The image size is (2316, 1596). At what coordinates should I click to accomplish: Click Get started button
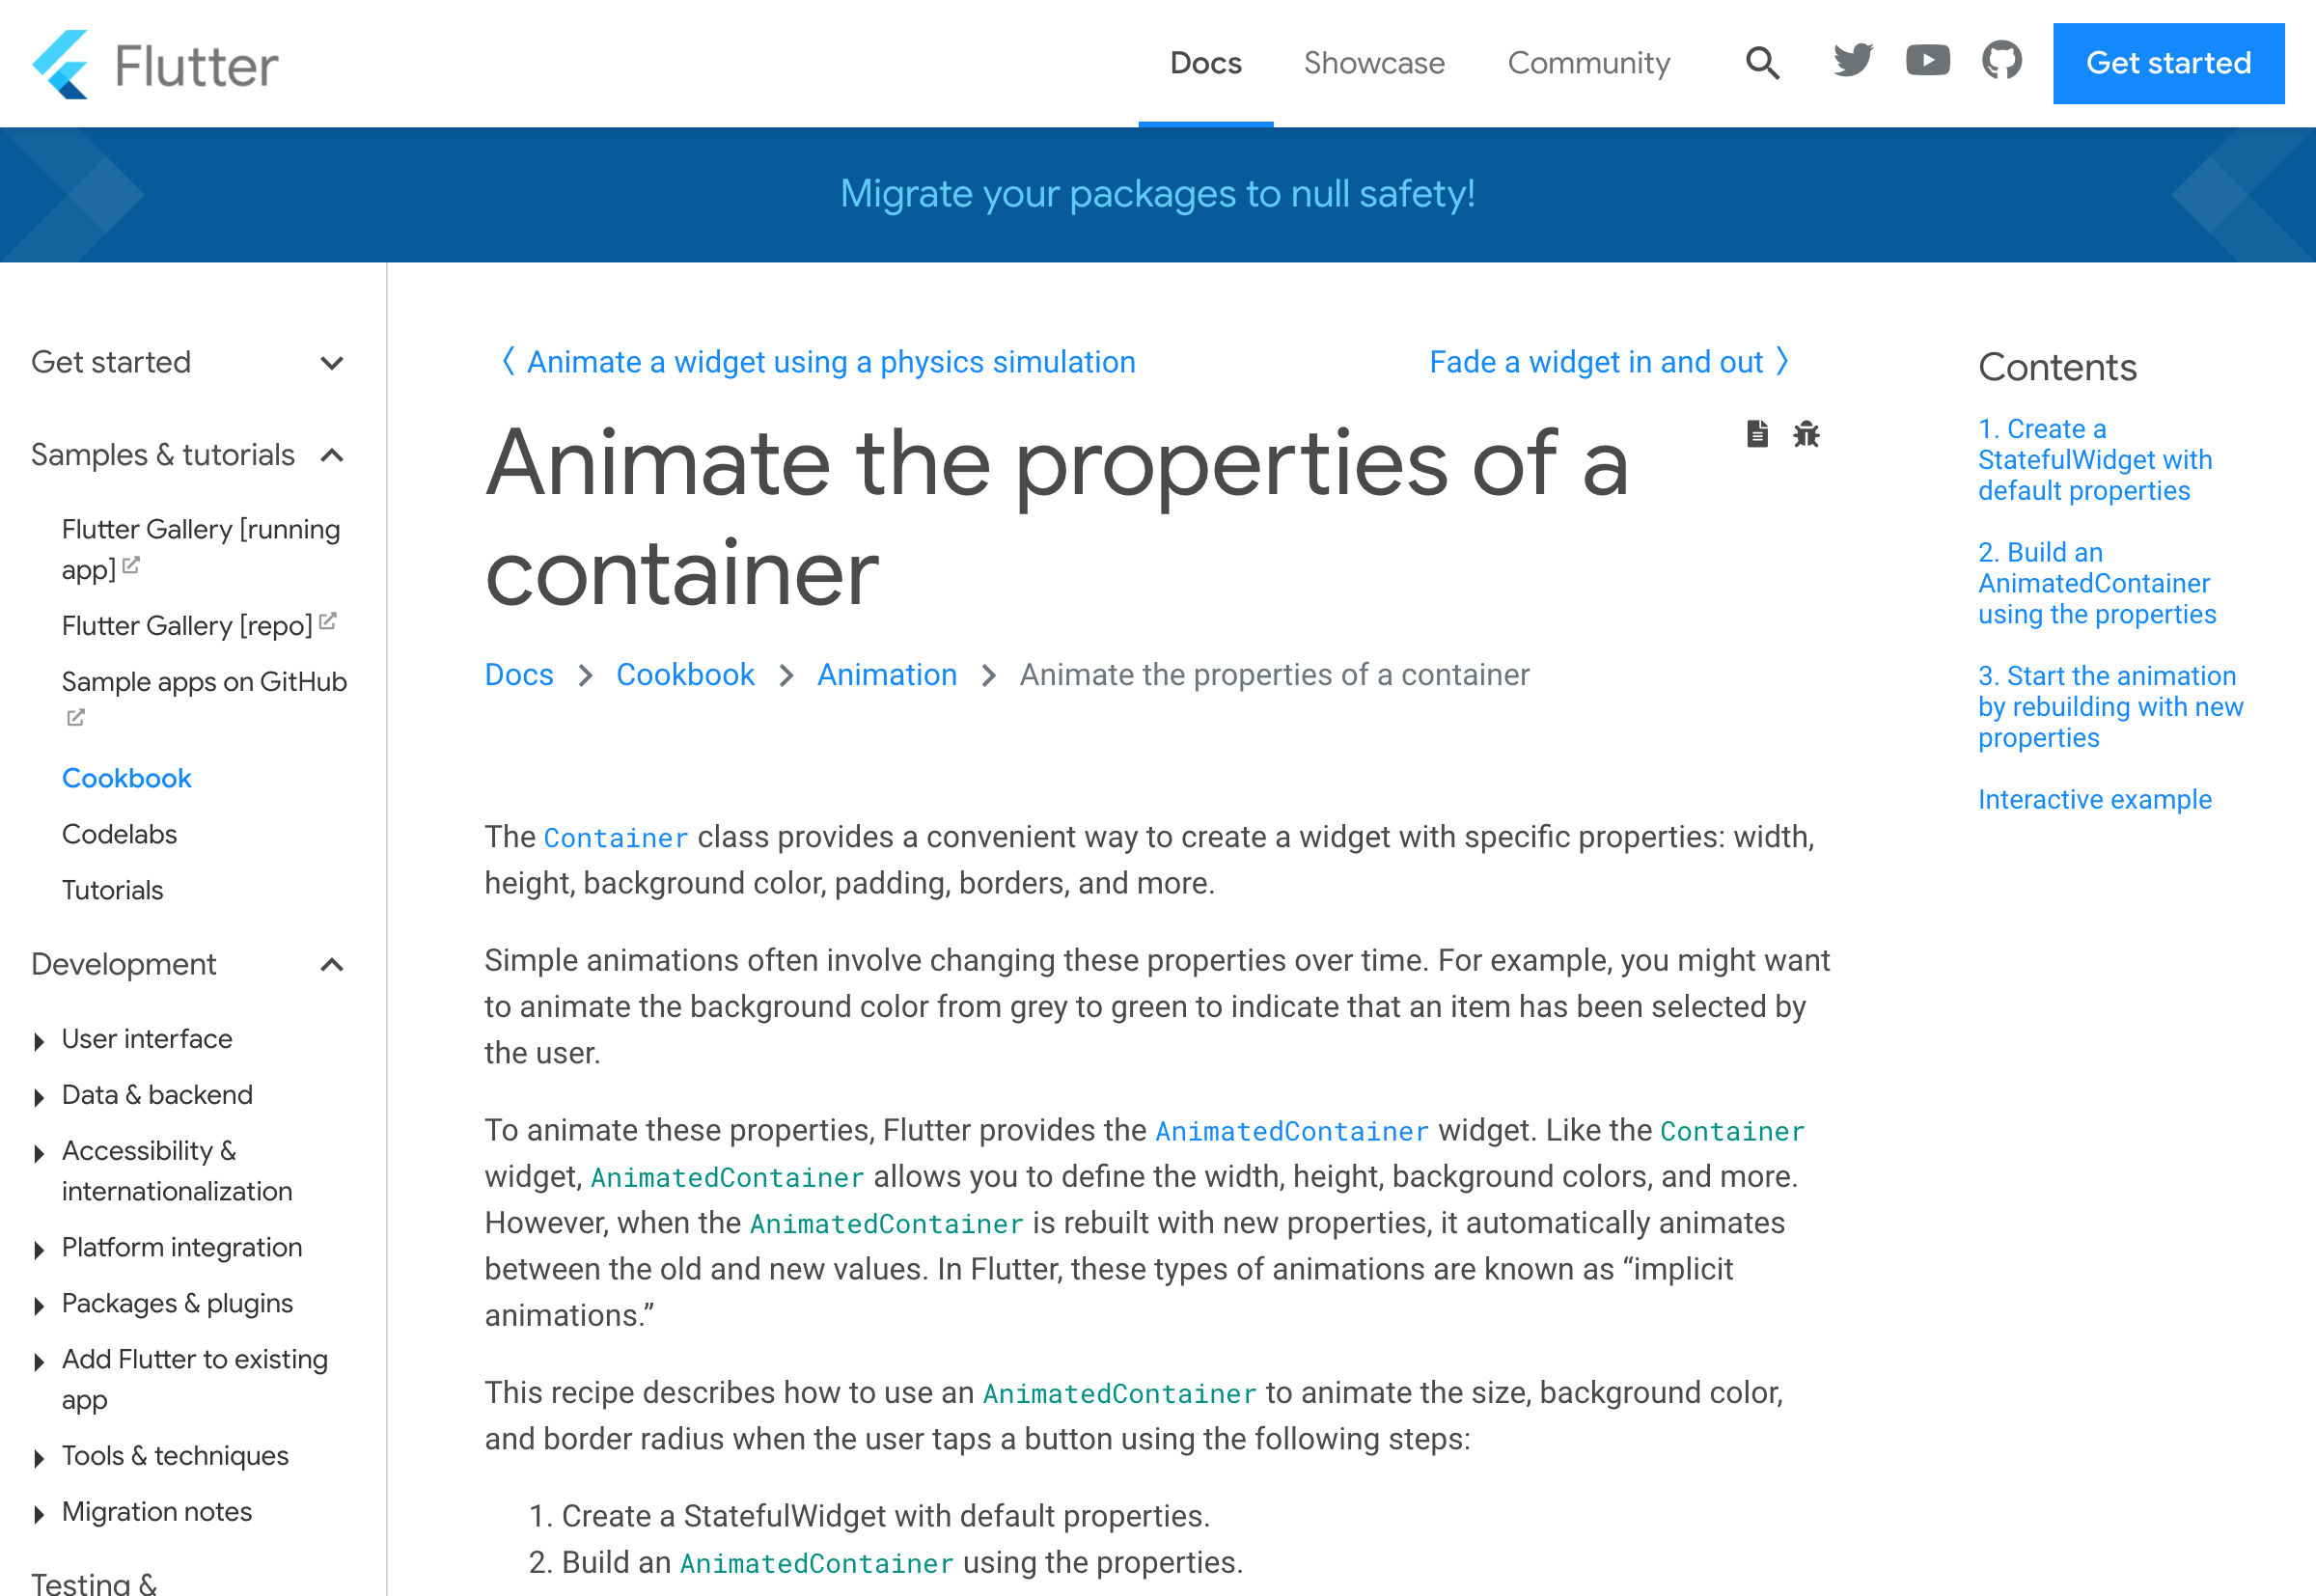tap(2168, 64)
